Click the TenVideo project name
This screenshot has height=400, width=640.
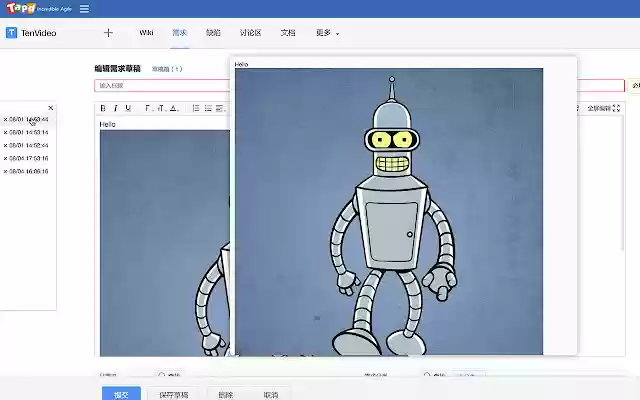click(x=39, y=33)
